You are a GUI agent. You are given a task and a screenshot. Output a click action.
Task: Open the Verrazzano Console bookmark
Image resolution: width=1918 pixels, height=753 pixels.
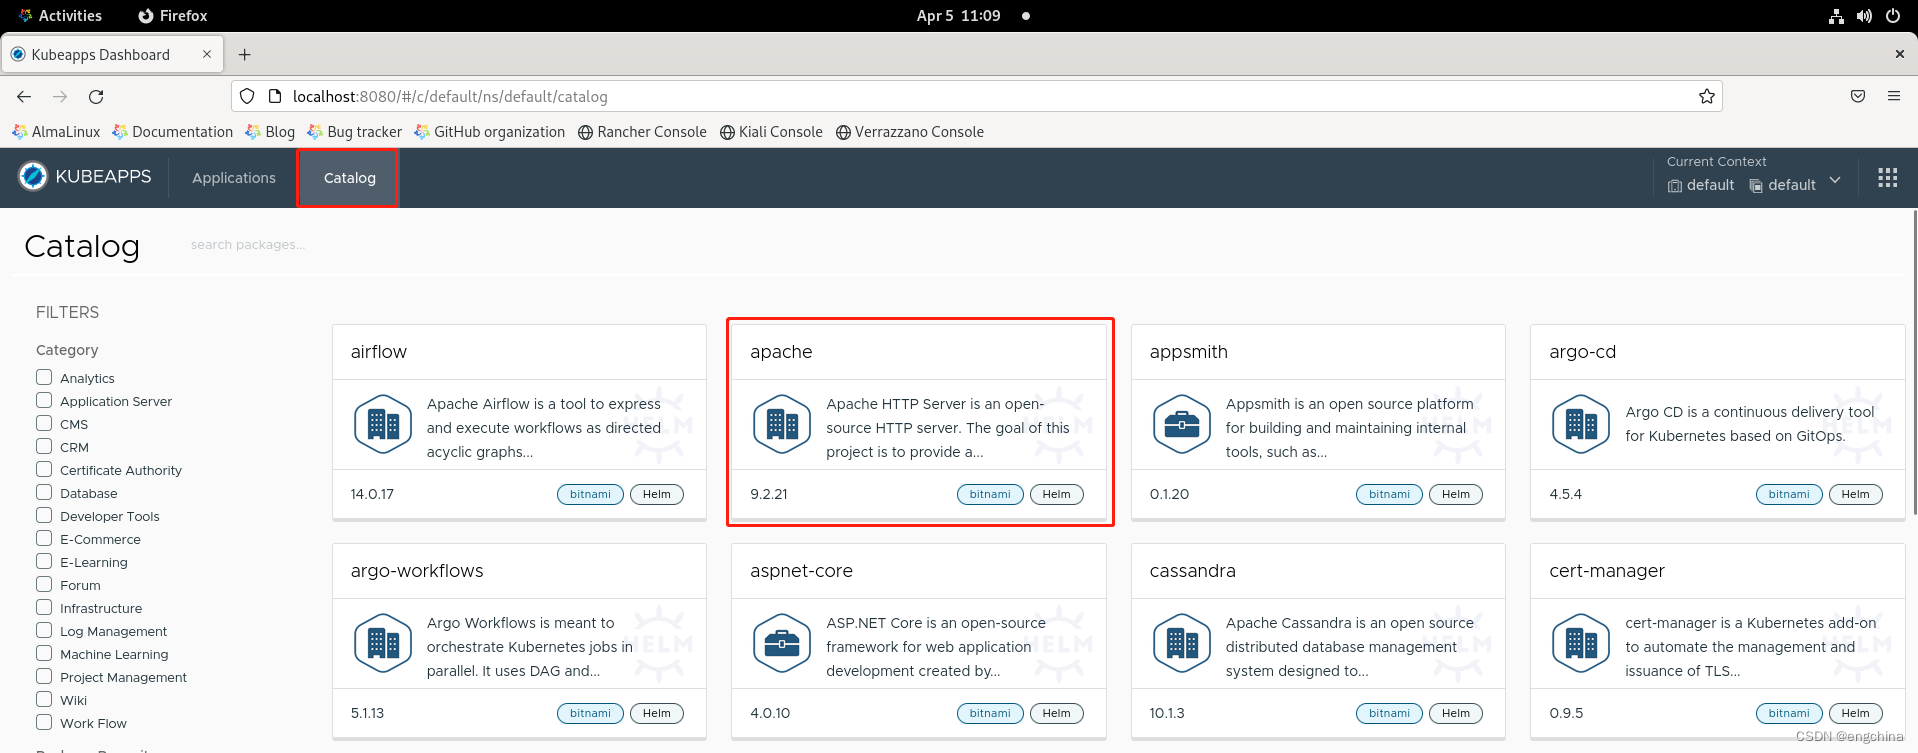click(x=910, y=132)
